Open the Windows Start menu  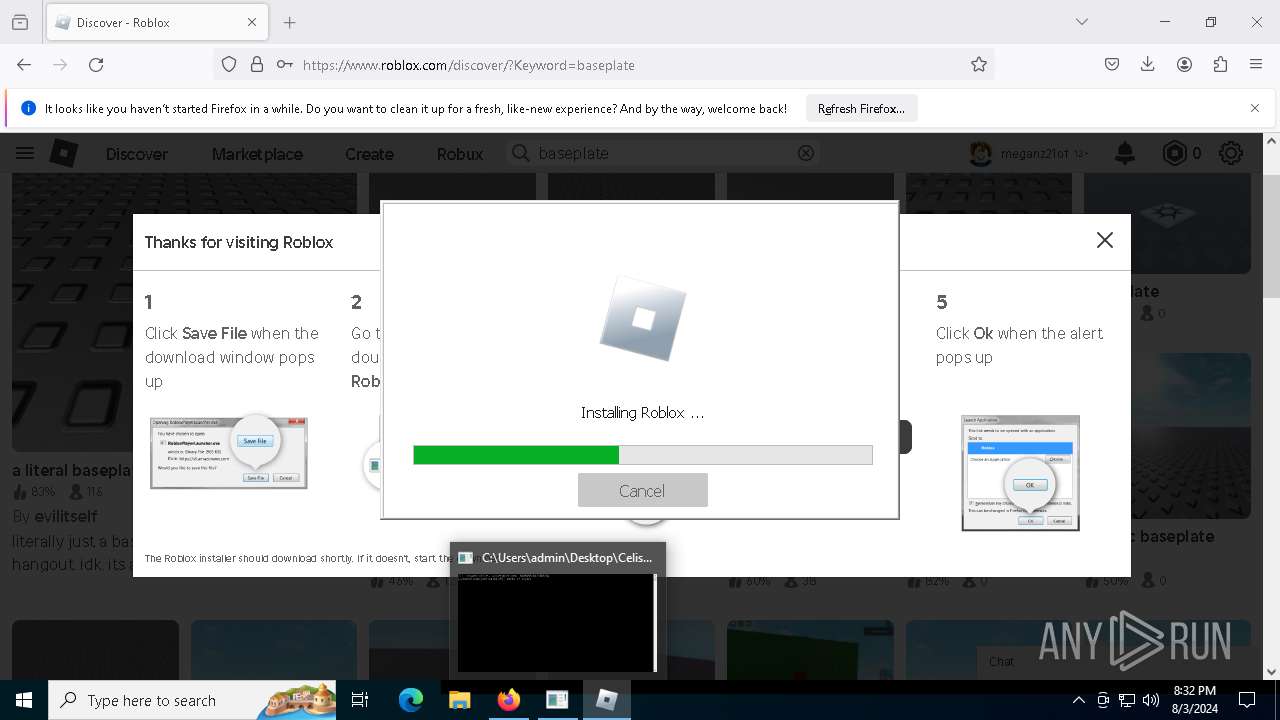pyautogui.click(x=24, y=700)
